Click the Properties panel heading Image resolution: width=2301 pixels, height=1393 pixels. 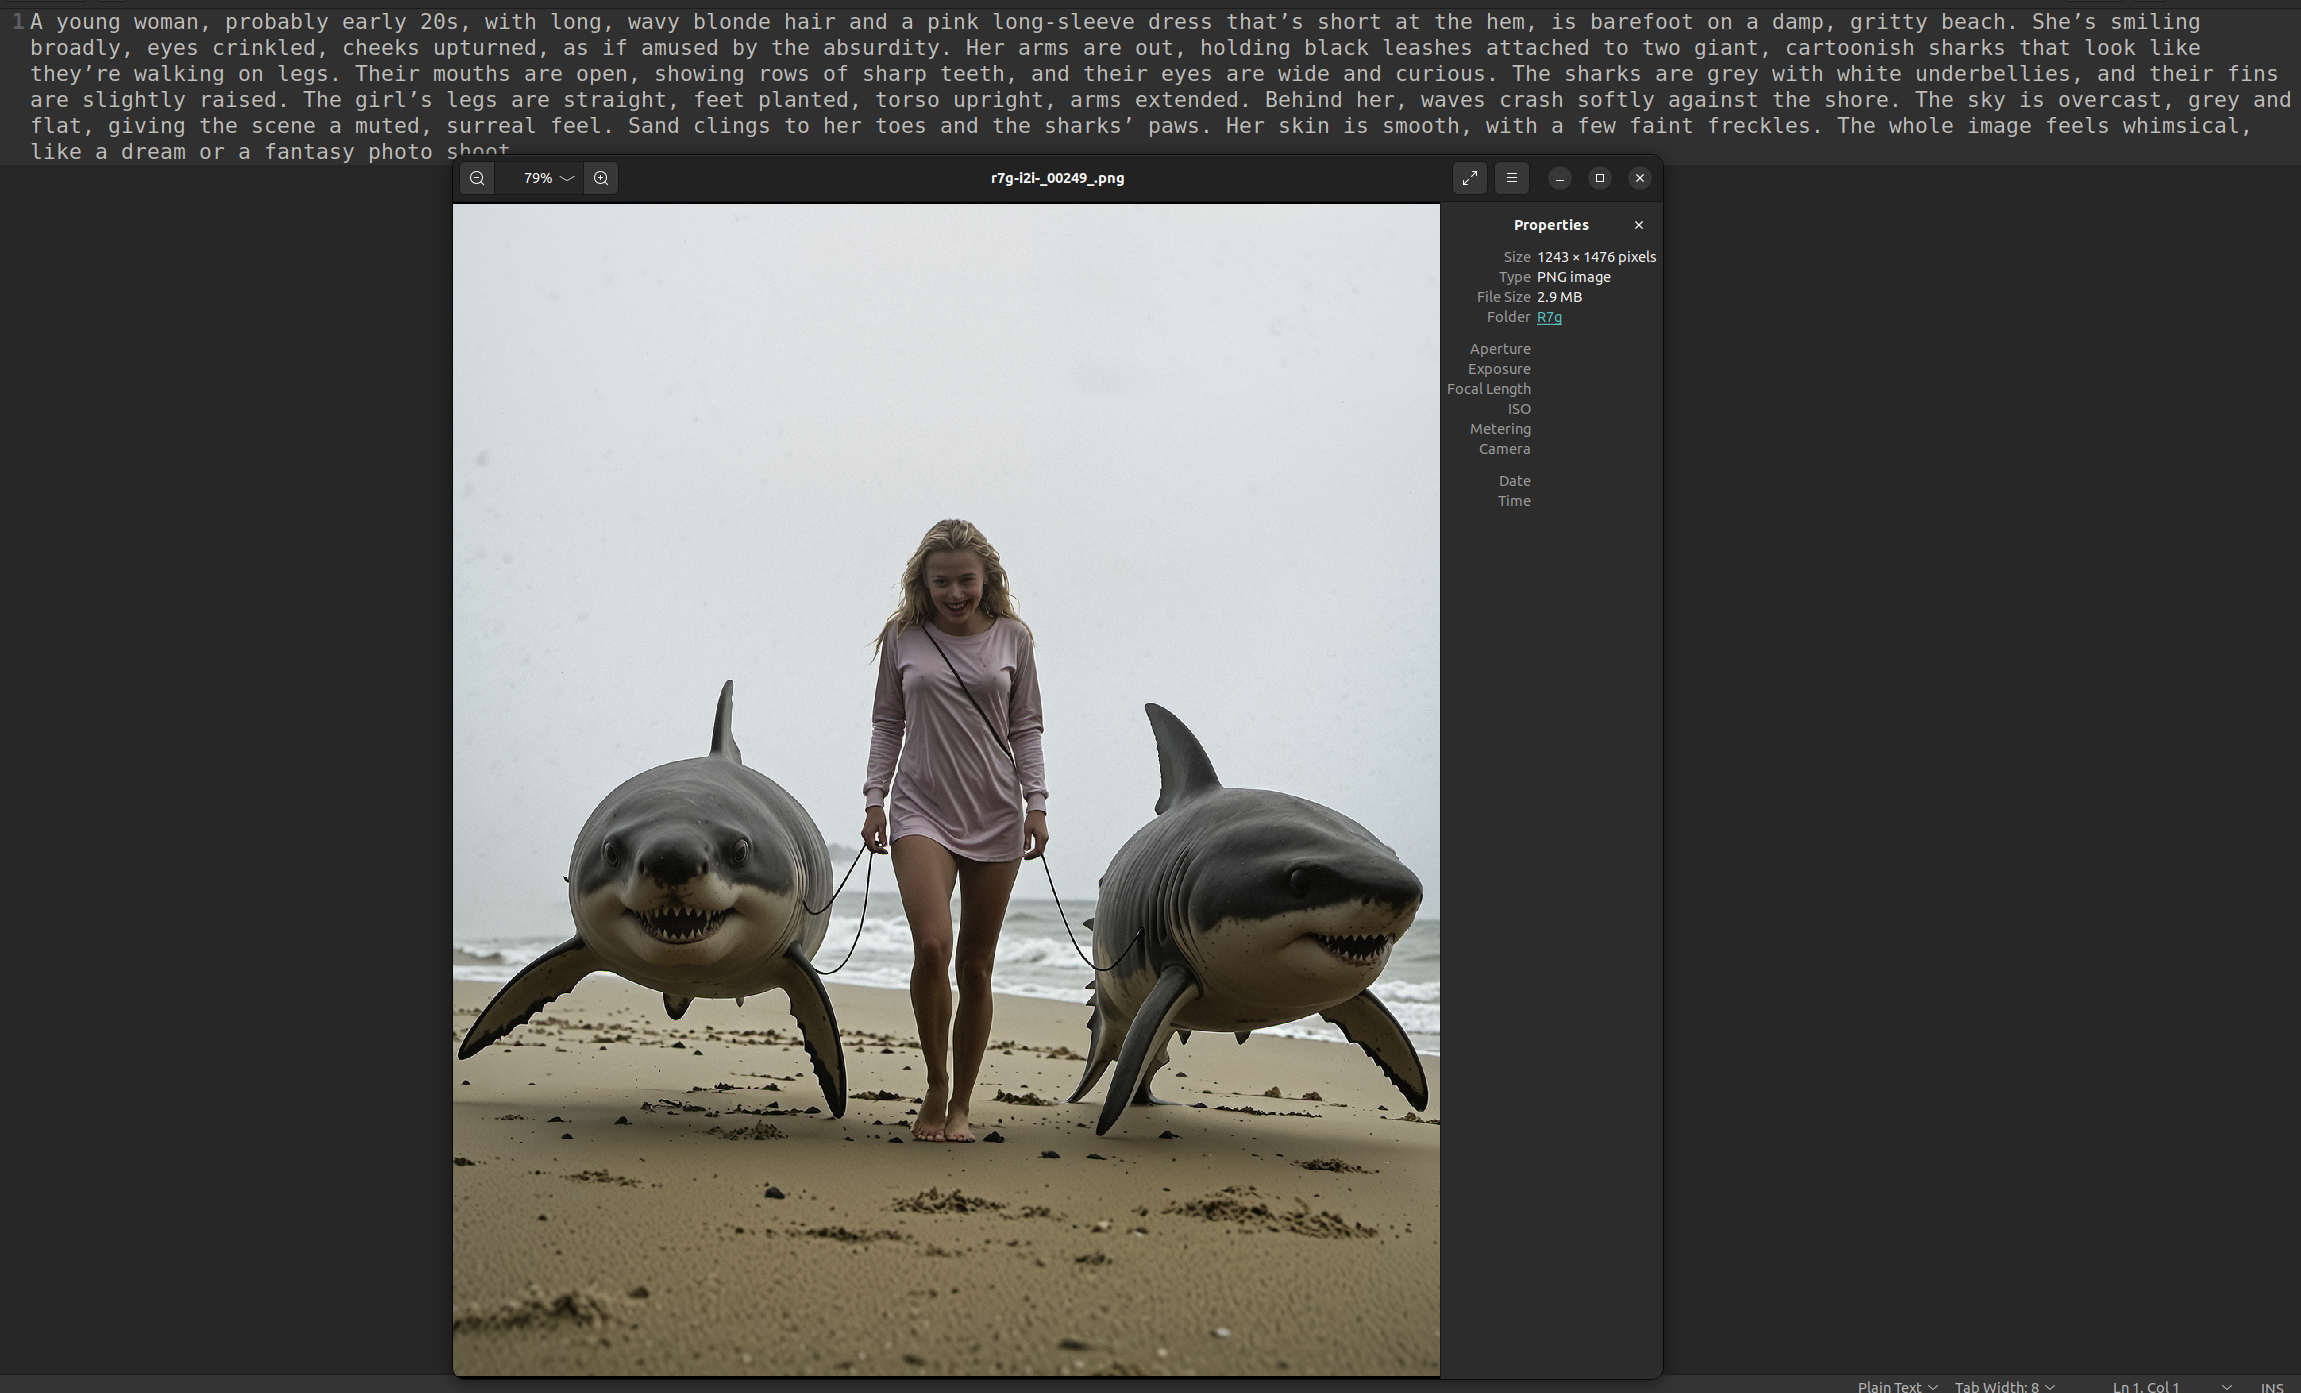[x=1550, y=225]
